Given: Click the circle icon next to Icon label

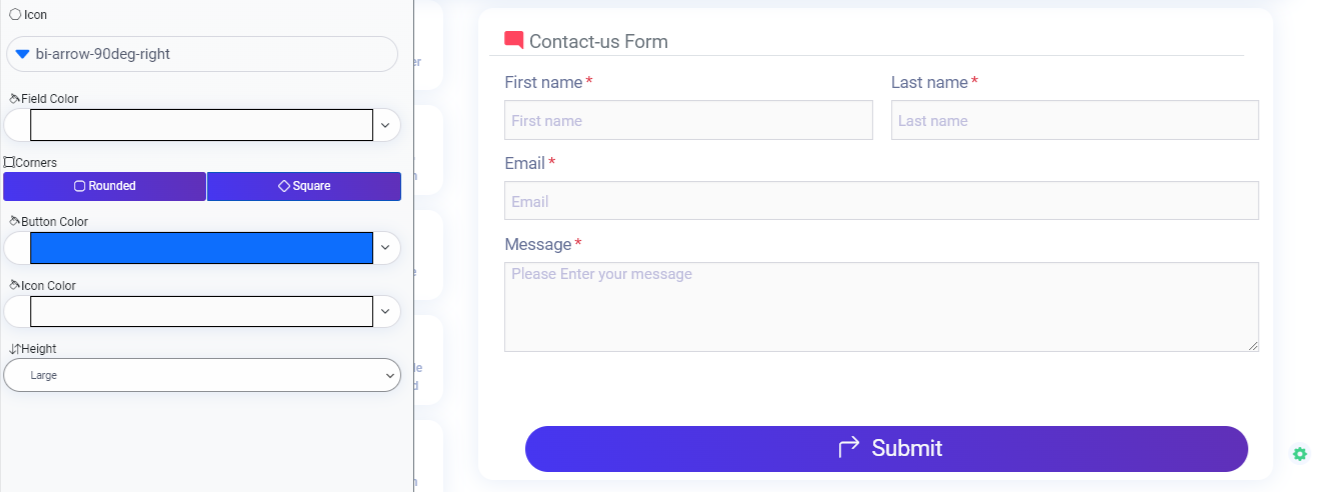Looking at the screenshot, I should pyautogui.click(x=15, y=15).
